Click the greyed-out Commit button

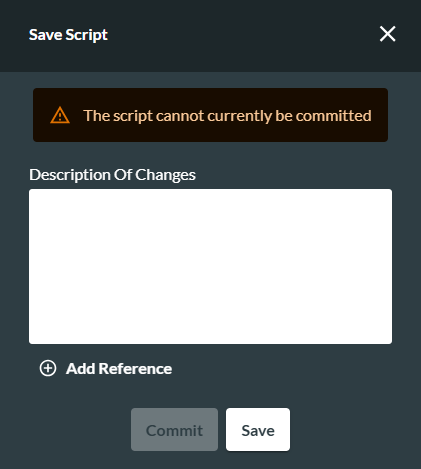point(174,430)
